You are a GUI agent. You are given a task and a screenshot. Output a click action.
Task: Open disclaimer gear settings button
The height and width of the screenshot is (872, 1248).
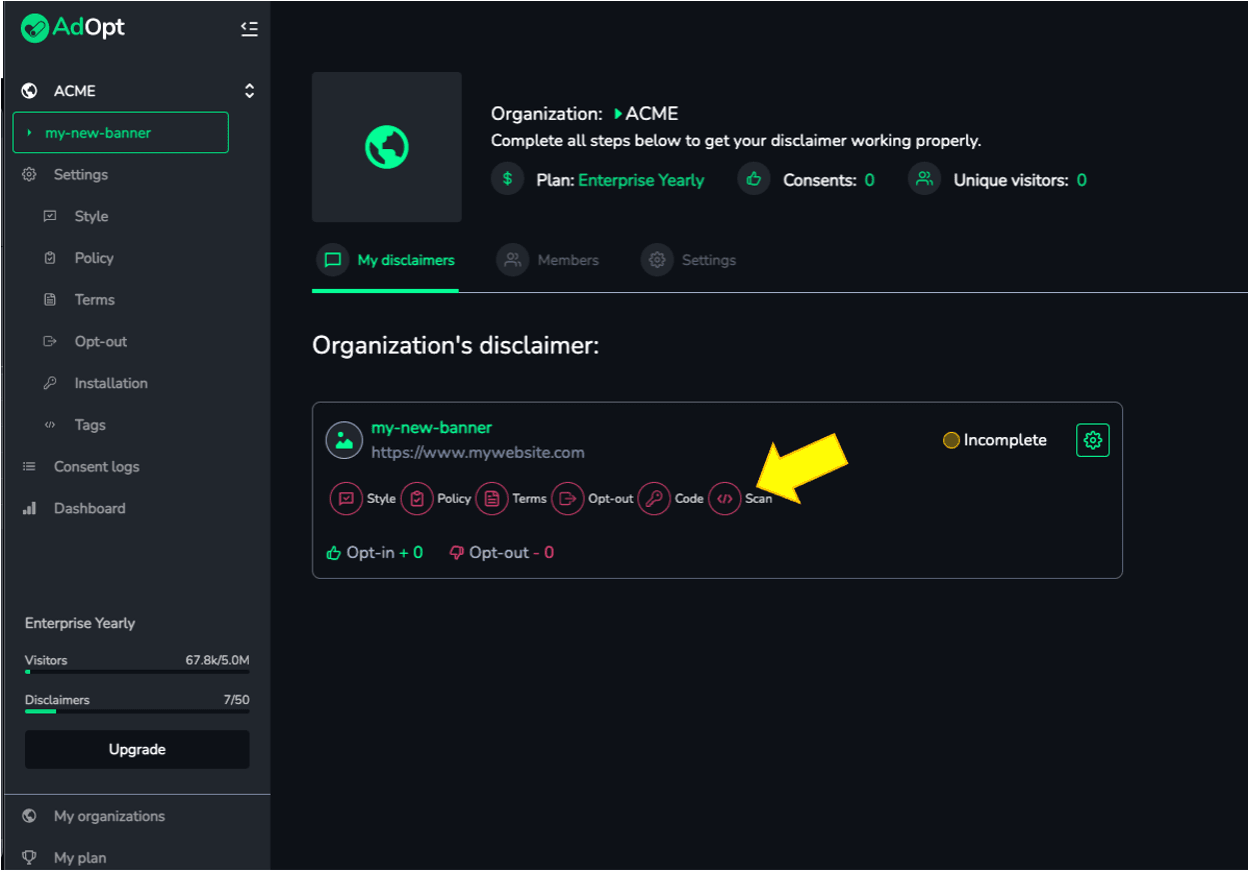pos(1093,440)
